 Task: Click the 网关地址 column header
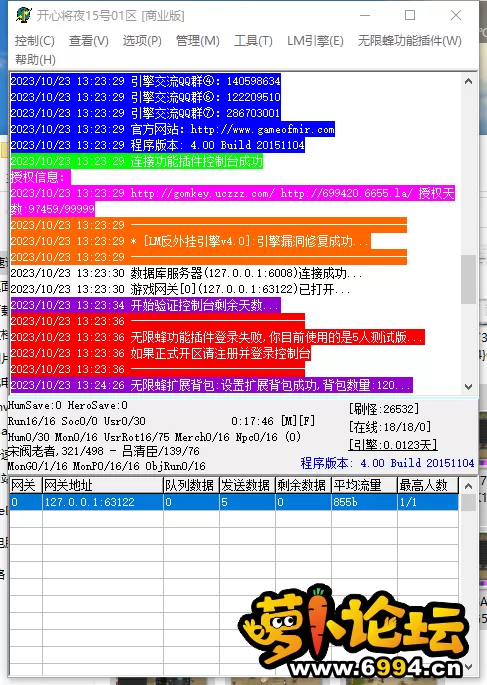coord(103,485)
